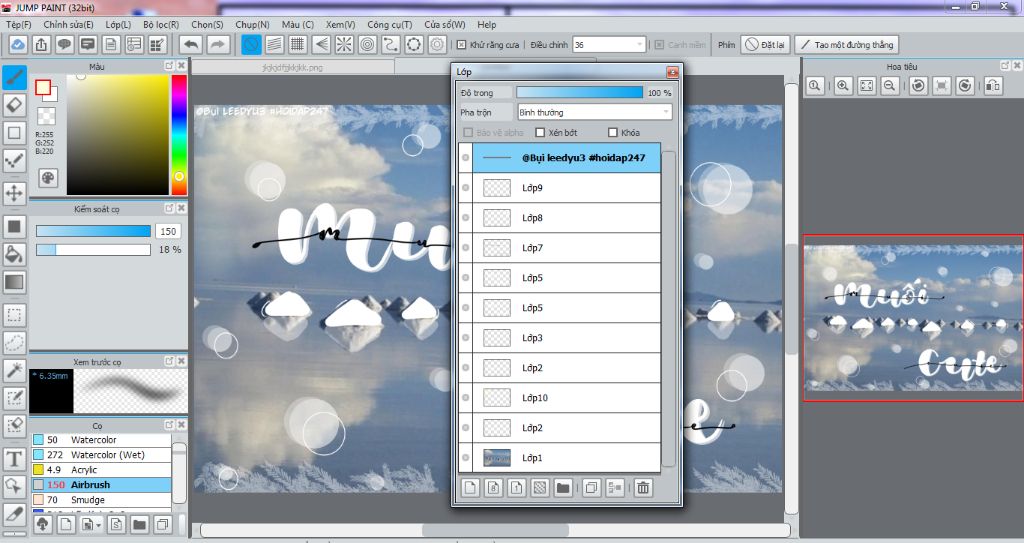Image resolution: width=1024 pixels, height=543 pixels.
Task: Select the Watercolor (Wet) brush
Action: pos(102,455)
